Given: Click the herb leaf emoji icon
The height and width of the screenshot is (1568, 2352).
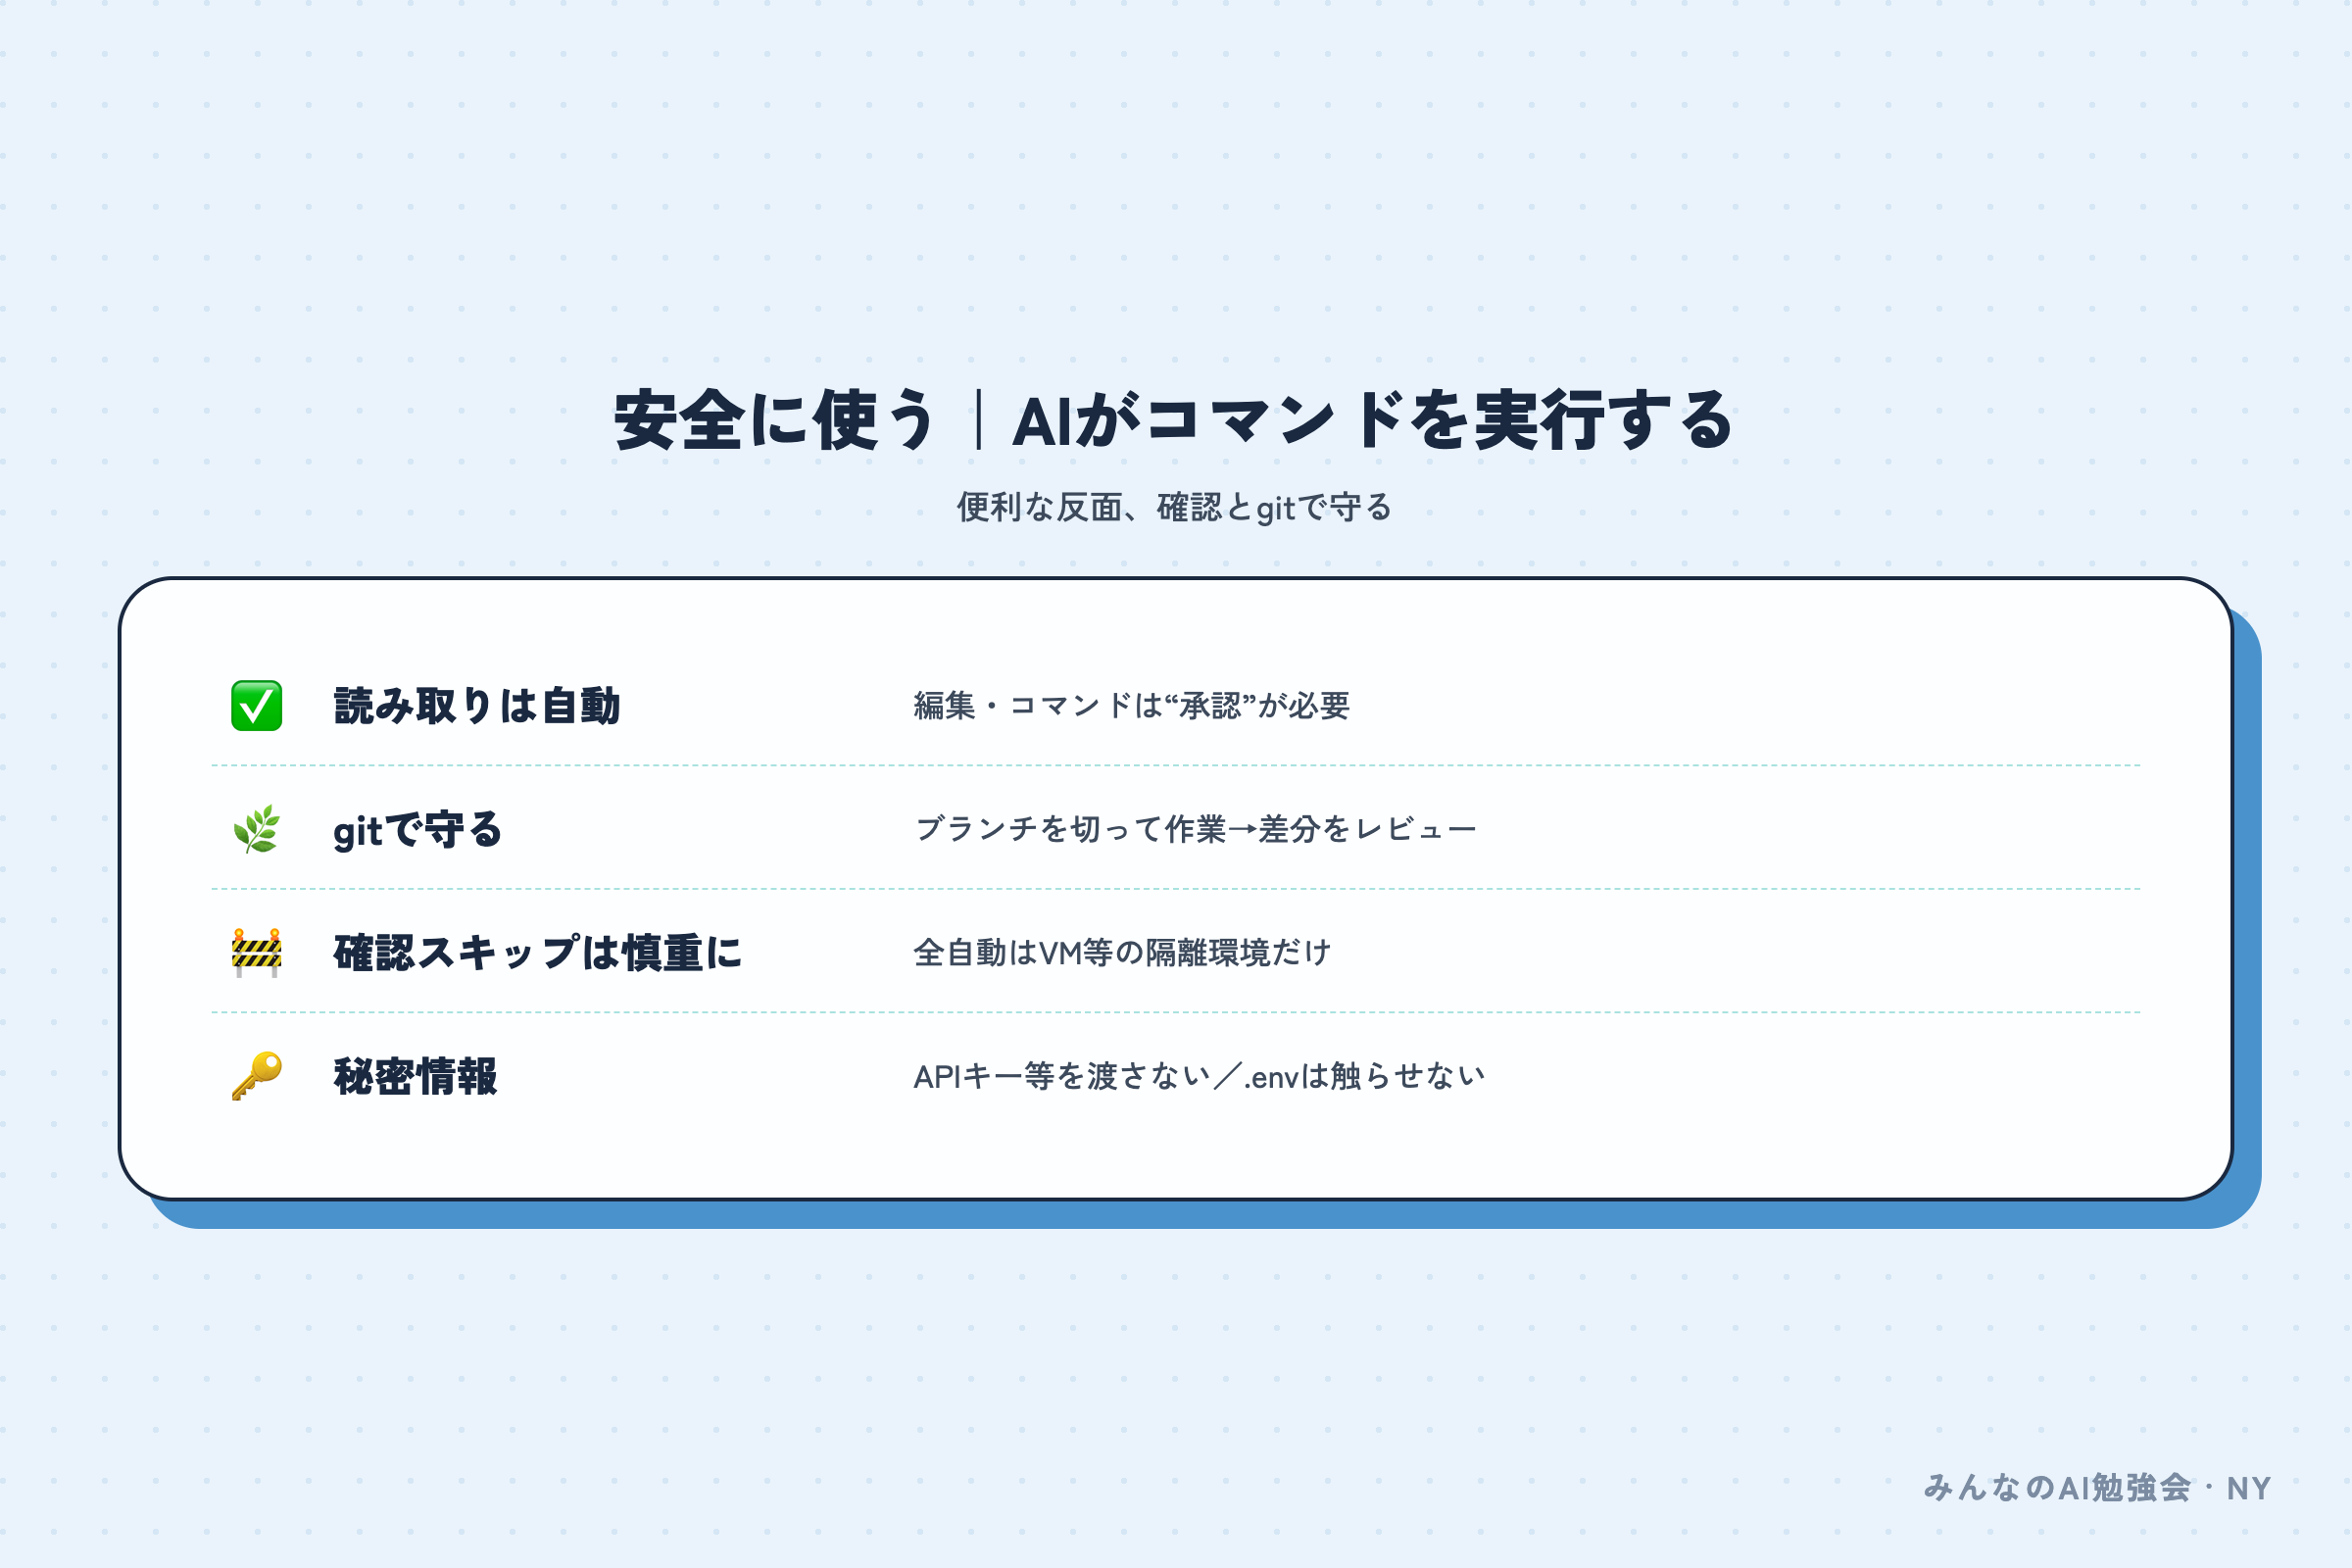Looking at the screenshot, I should (x=256, y=829).
